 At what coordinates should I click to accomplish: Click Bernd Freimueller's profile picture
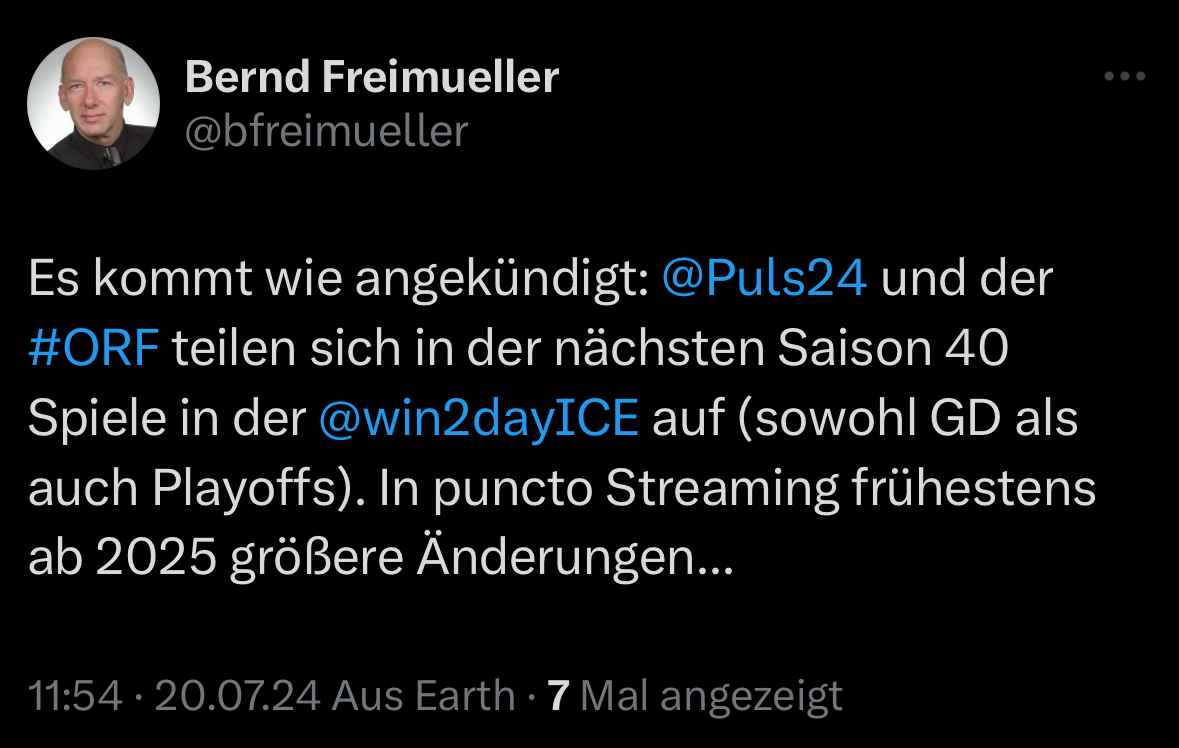(x=93, y=103)
